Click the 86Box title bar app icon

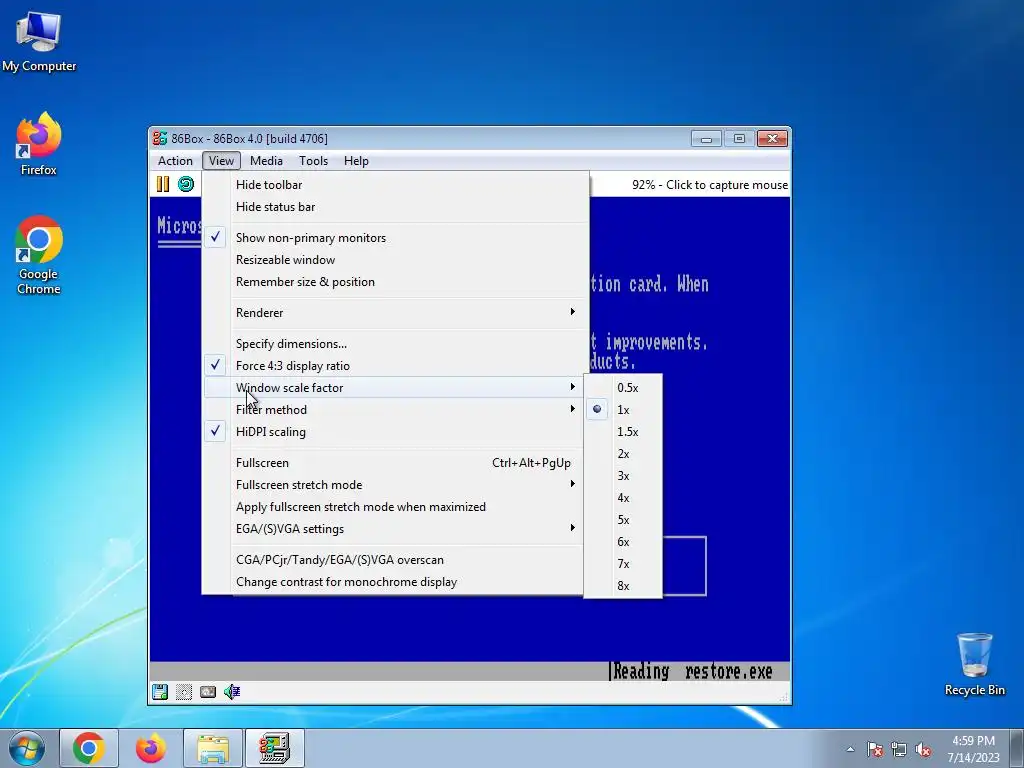(160, 138)
